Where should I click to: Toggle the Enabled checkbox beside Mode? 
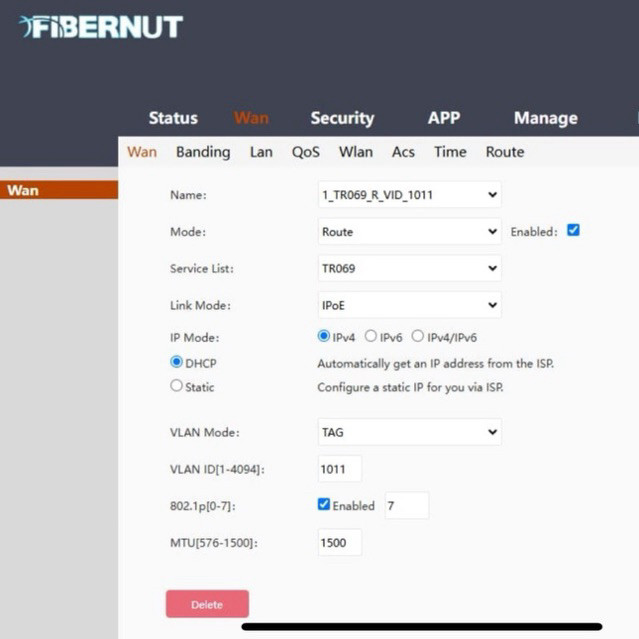tap(573, 231)
